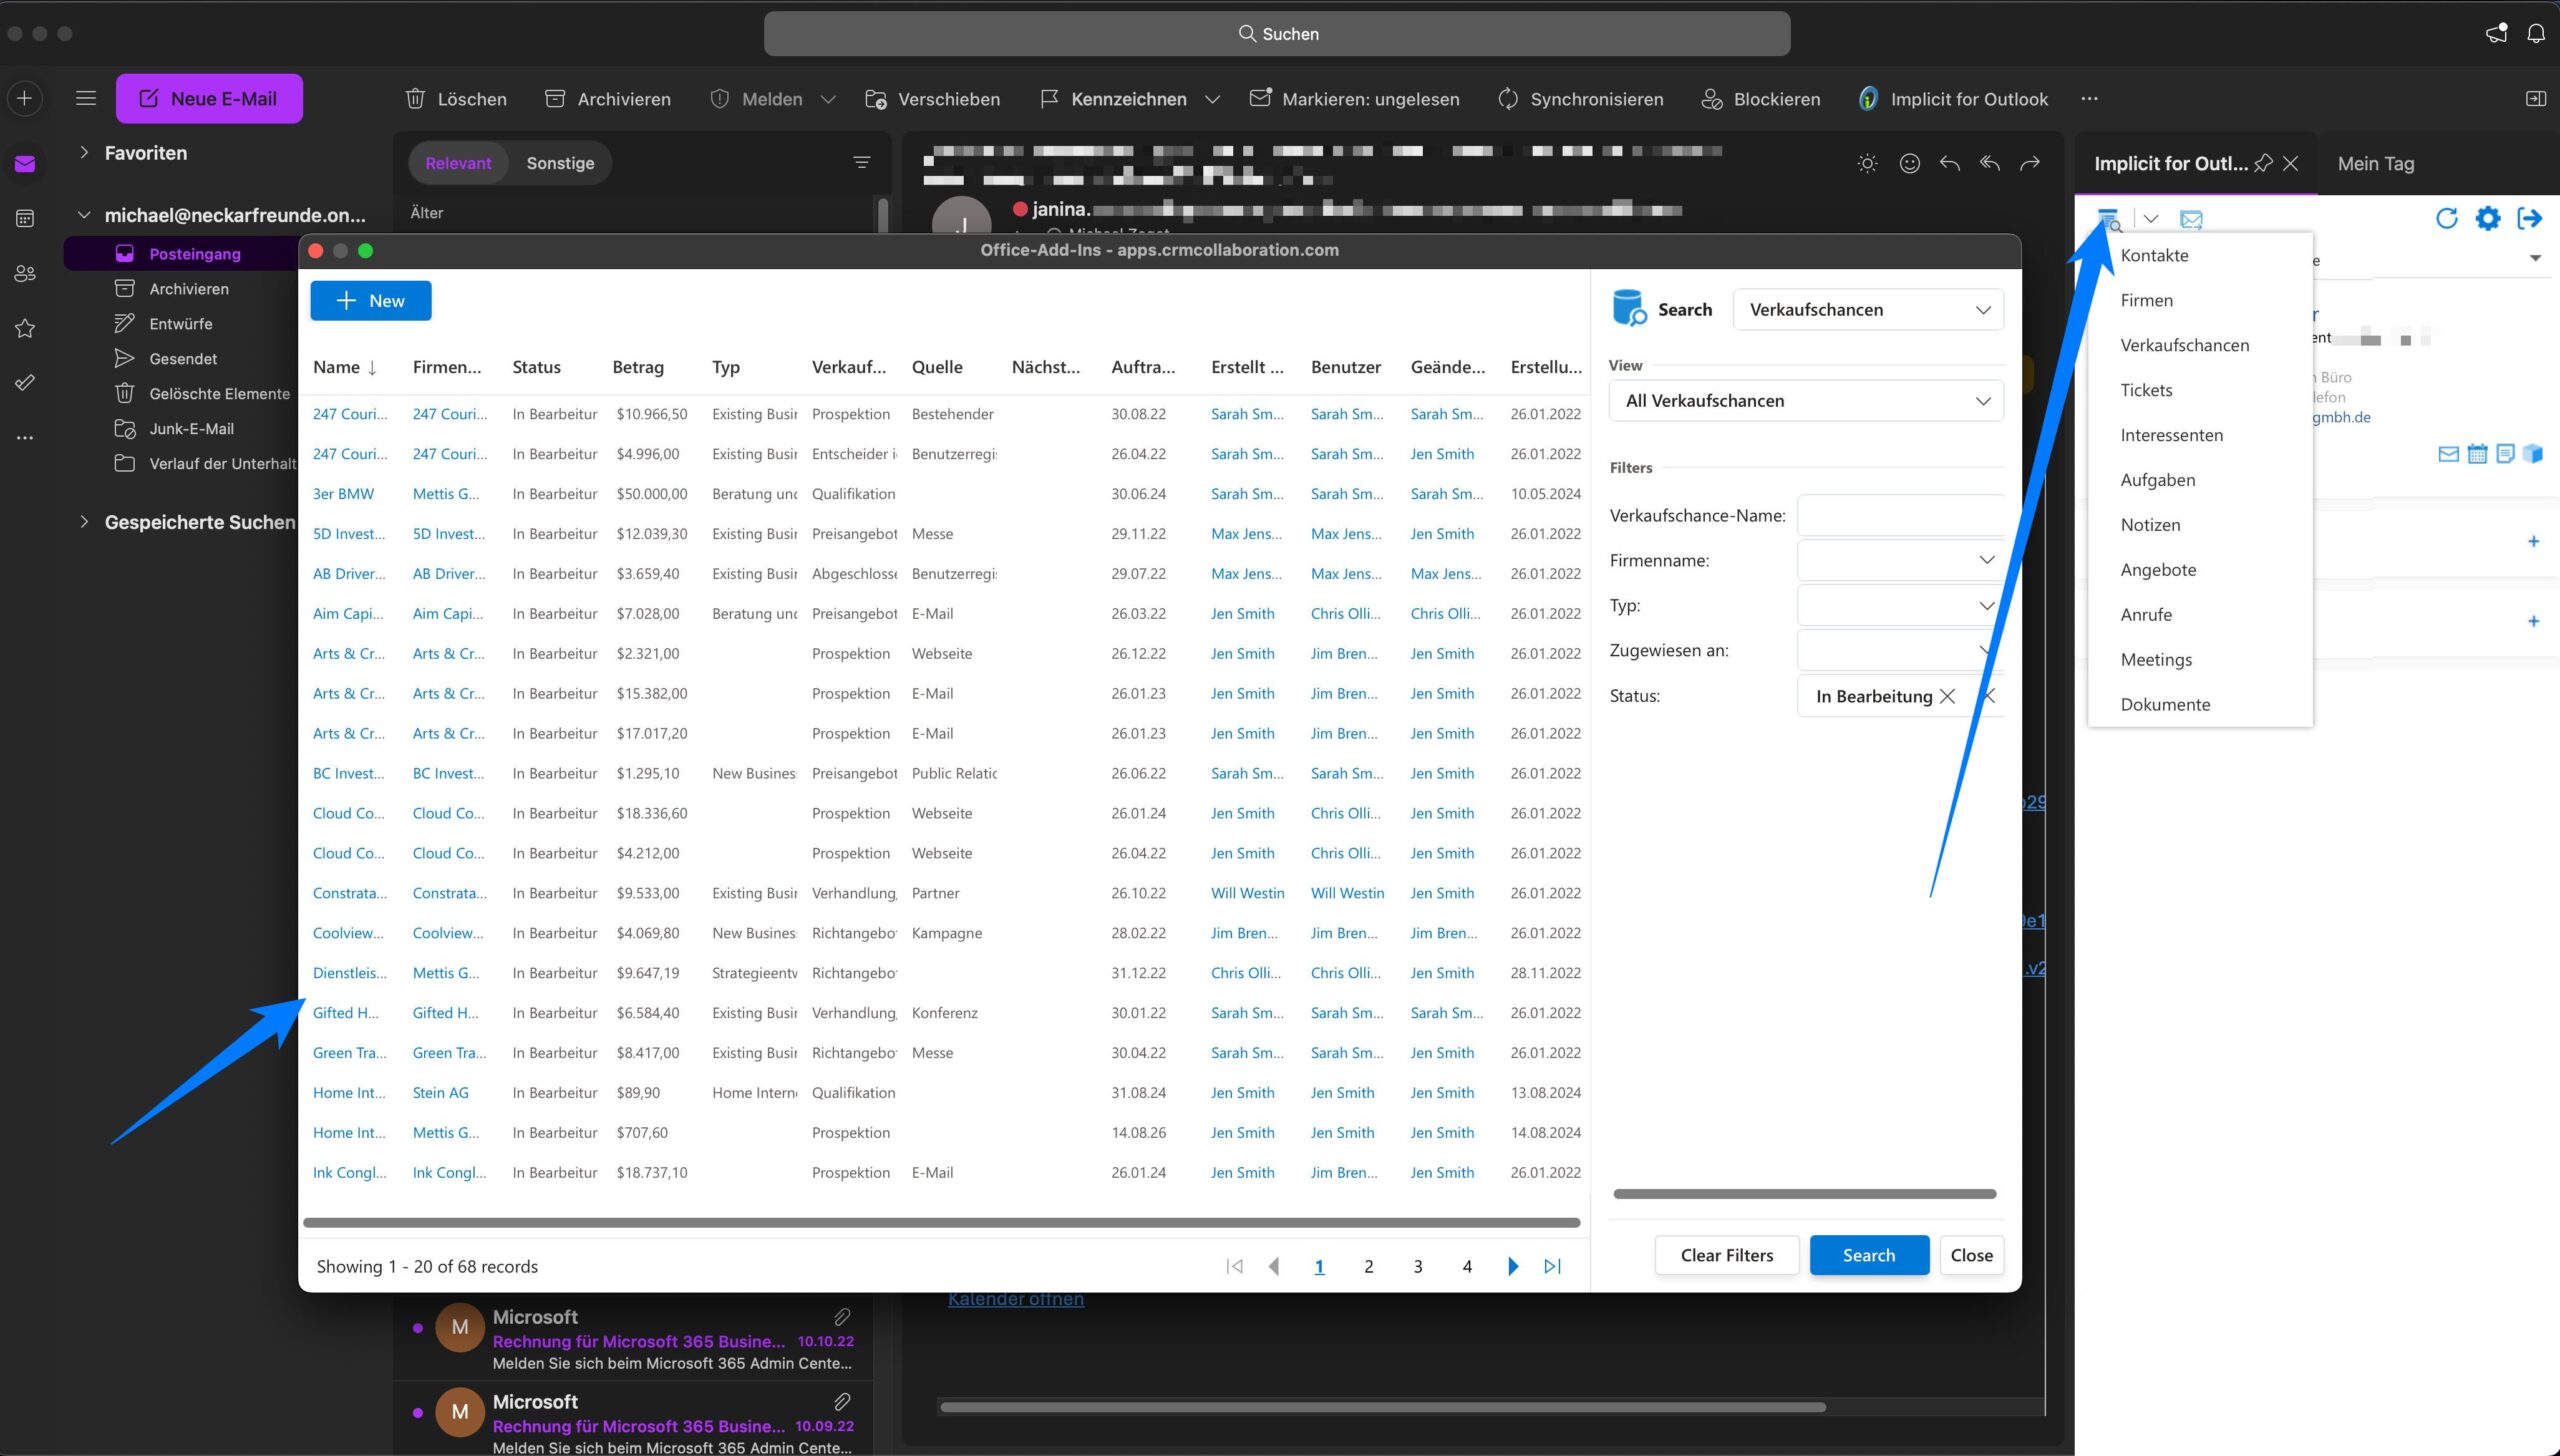Expand the Favoriten folder group
This screenshot has height=1456, width=2560.
[x=84, y=153]
